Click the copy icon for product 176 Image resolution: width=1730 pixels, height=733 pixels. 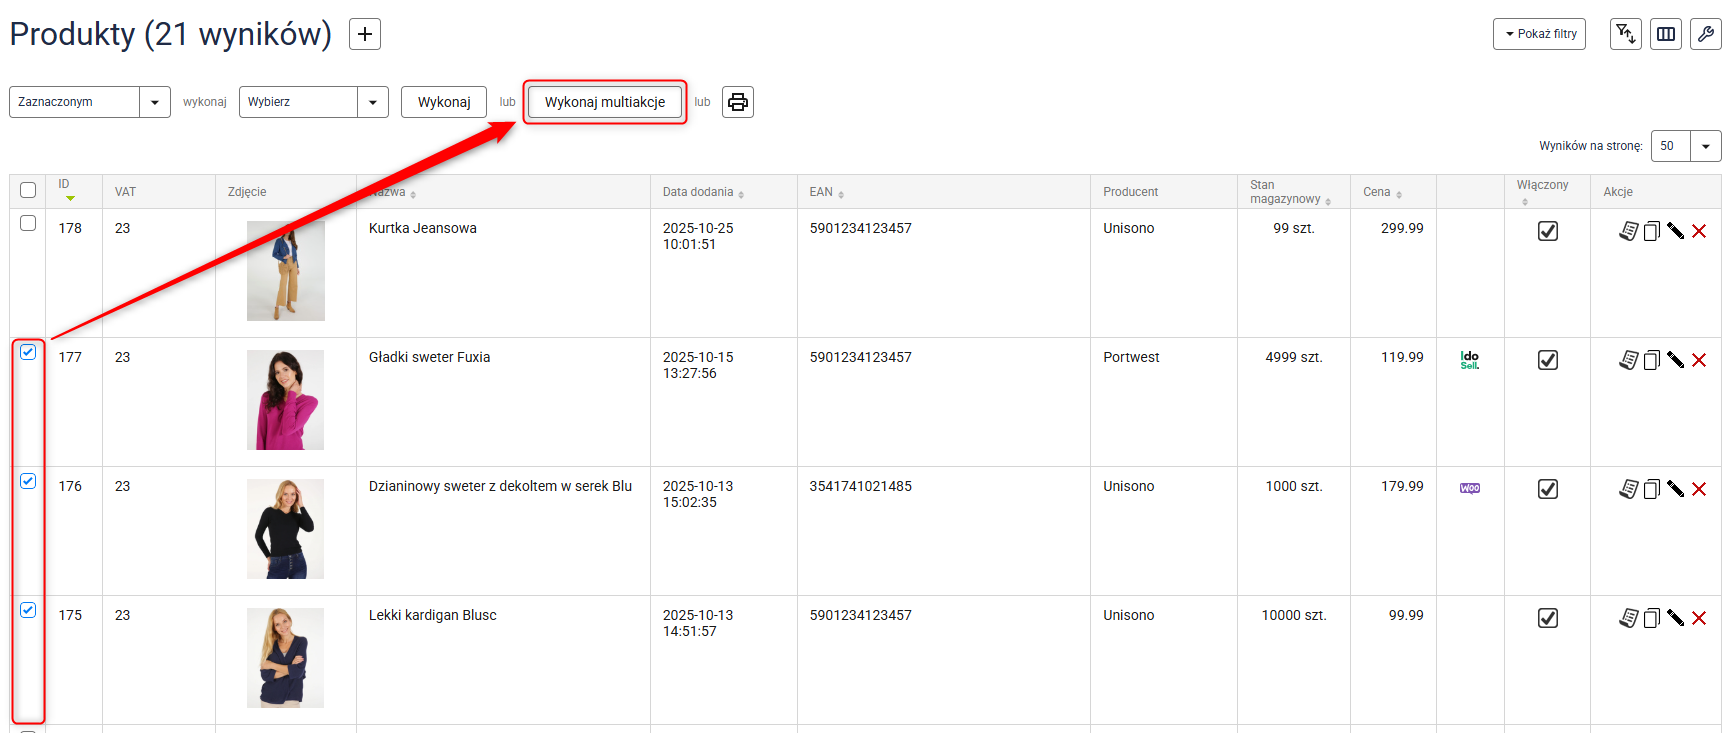[1652, 489]
